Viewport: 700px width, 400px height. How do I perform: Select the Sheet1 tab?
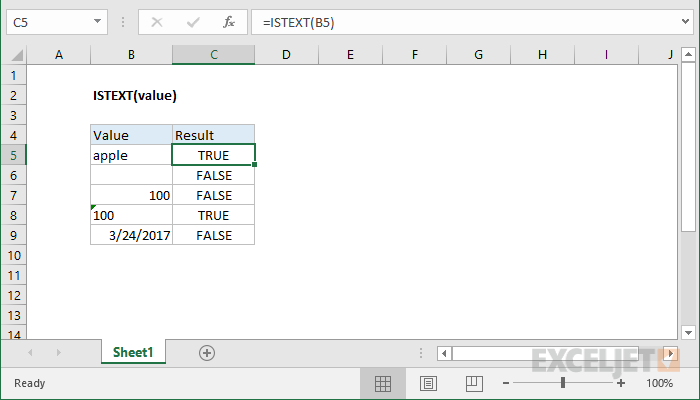(133, 352)
